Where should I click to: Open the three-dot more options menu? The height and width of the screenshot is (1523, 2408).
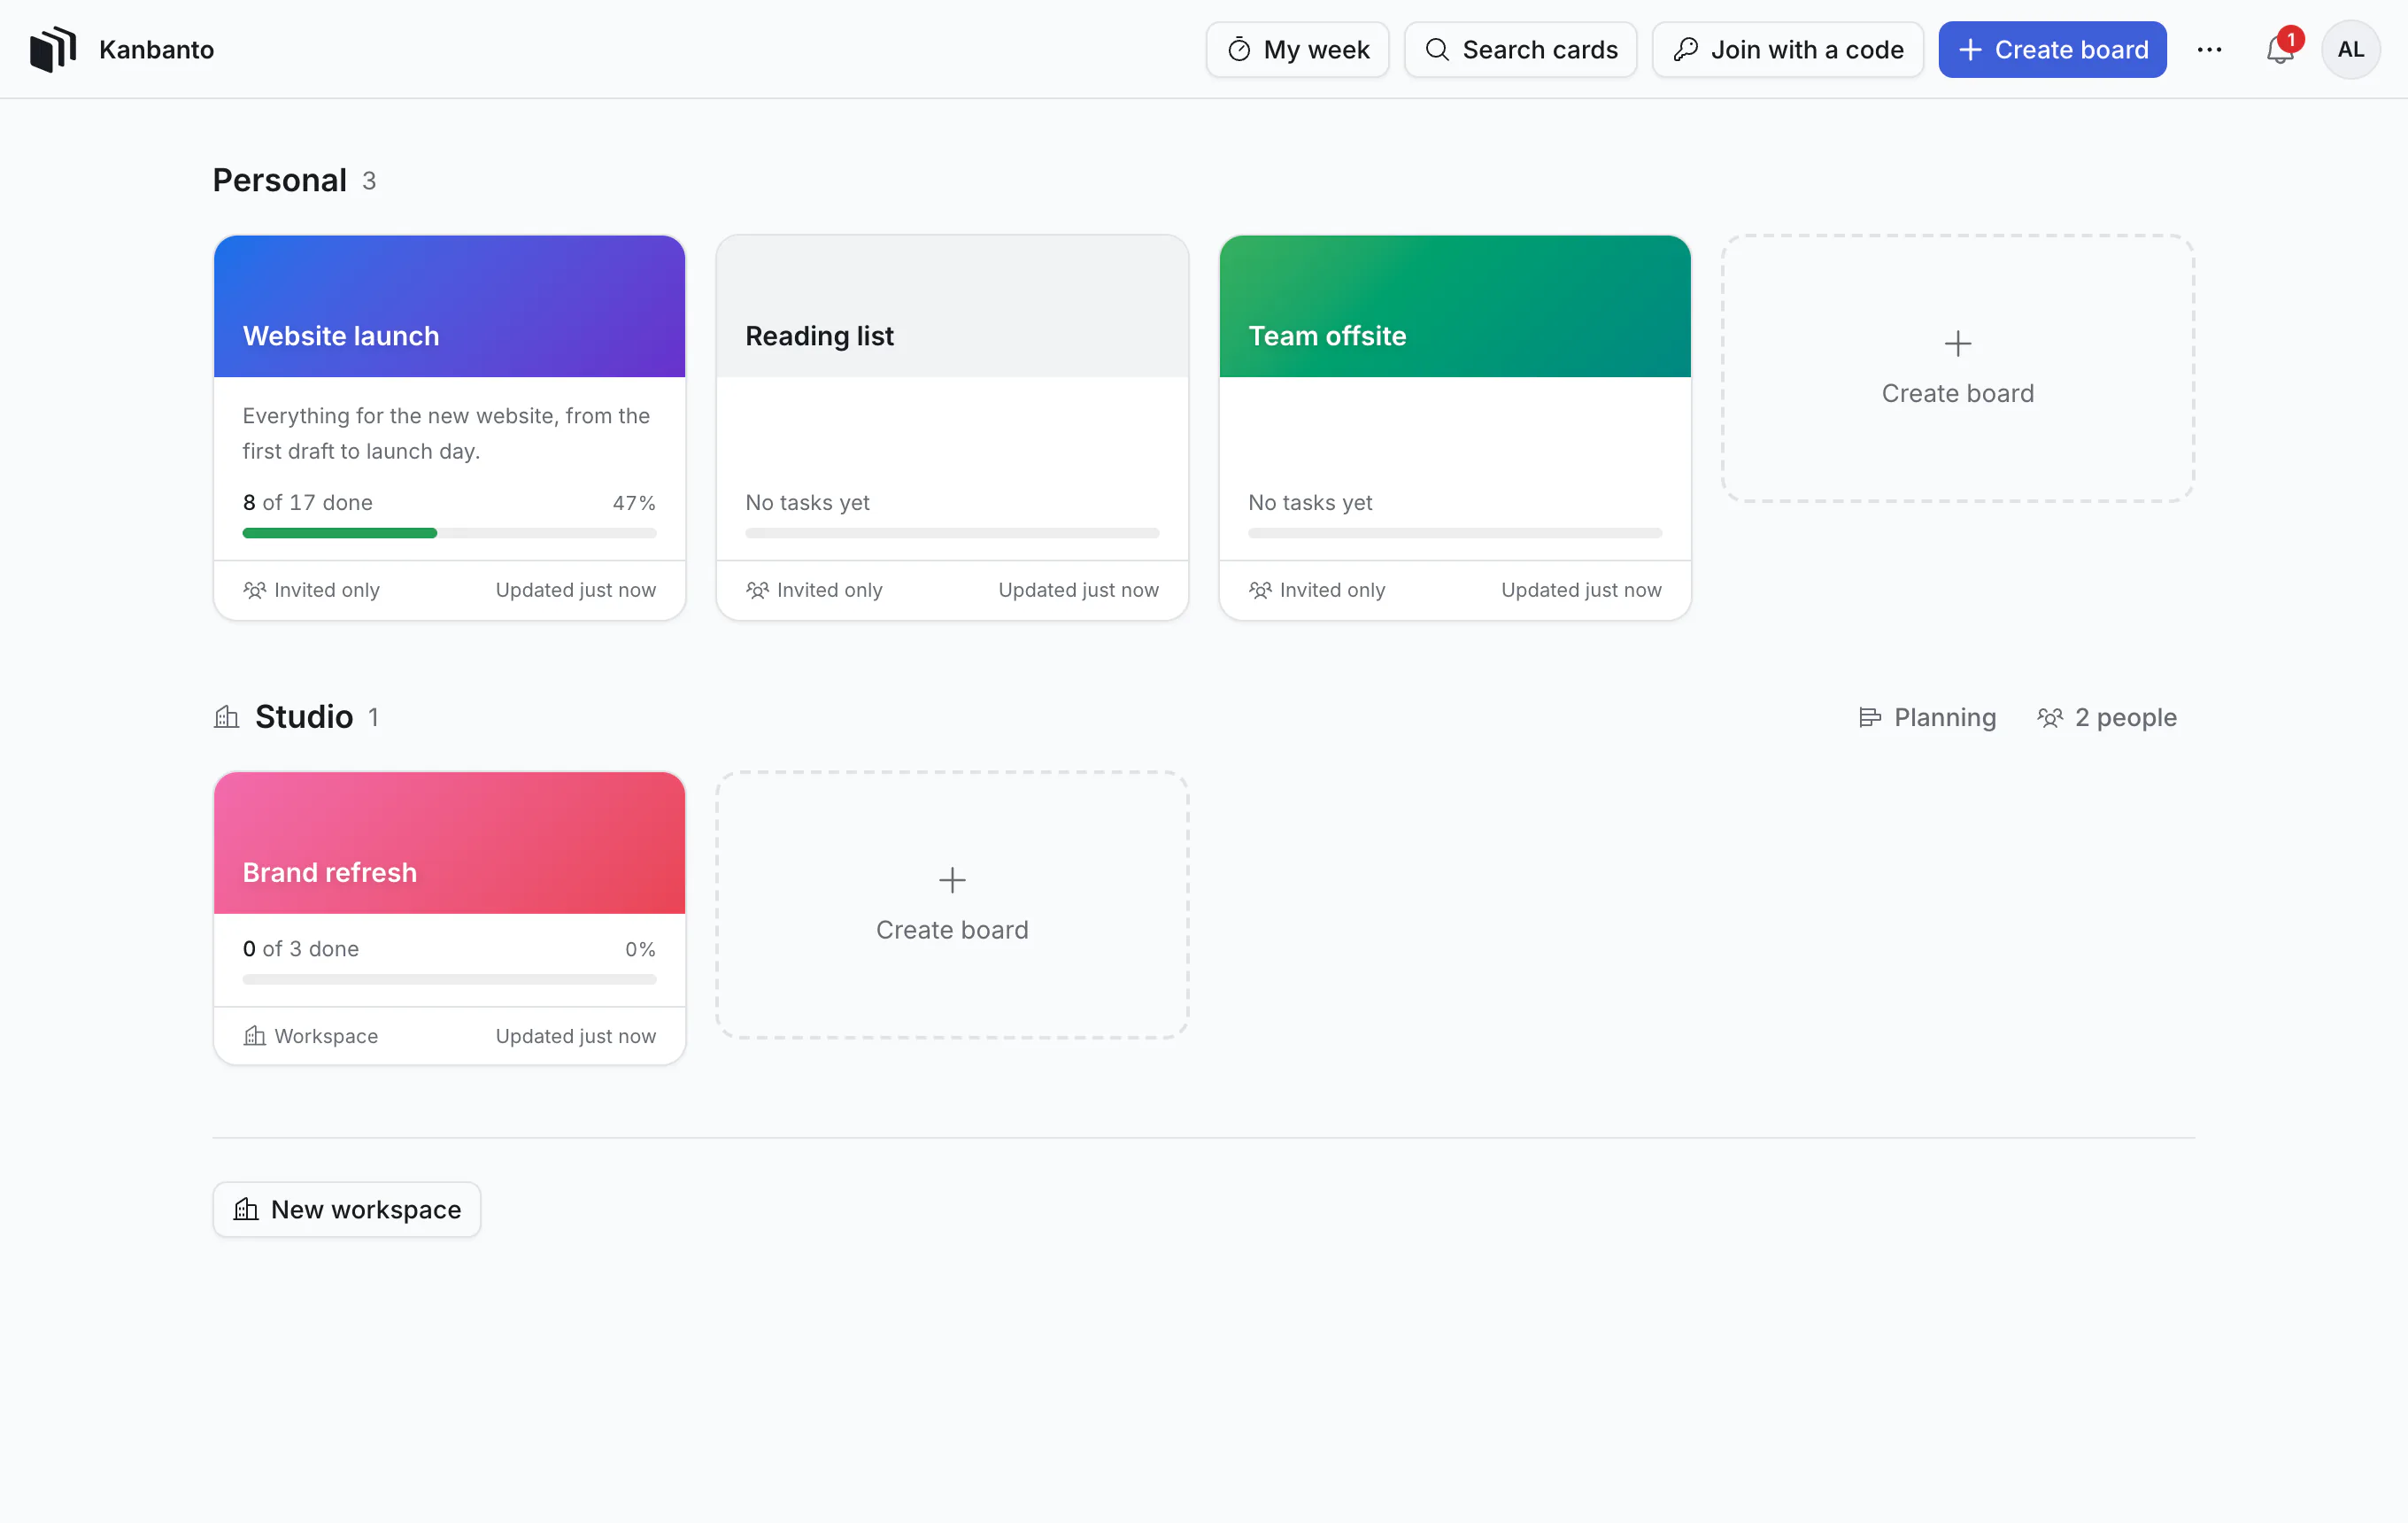pyautogui.click(x=2209, y=49)
